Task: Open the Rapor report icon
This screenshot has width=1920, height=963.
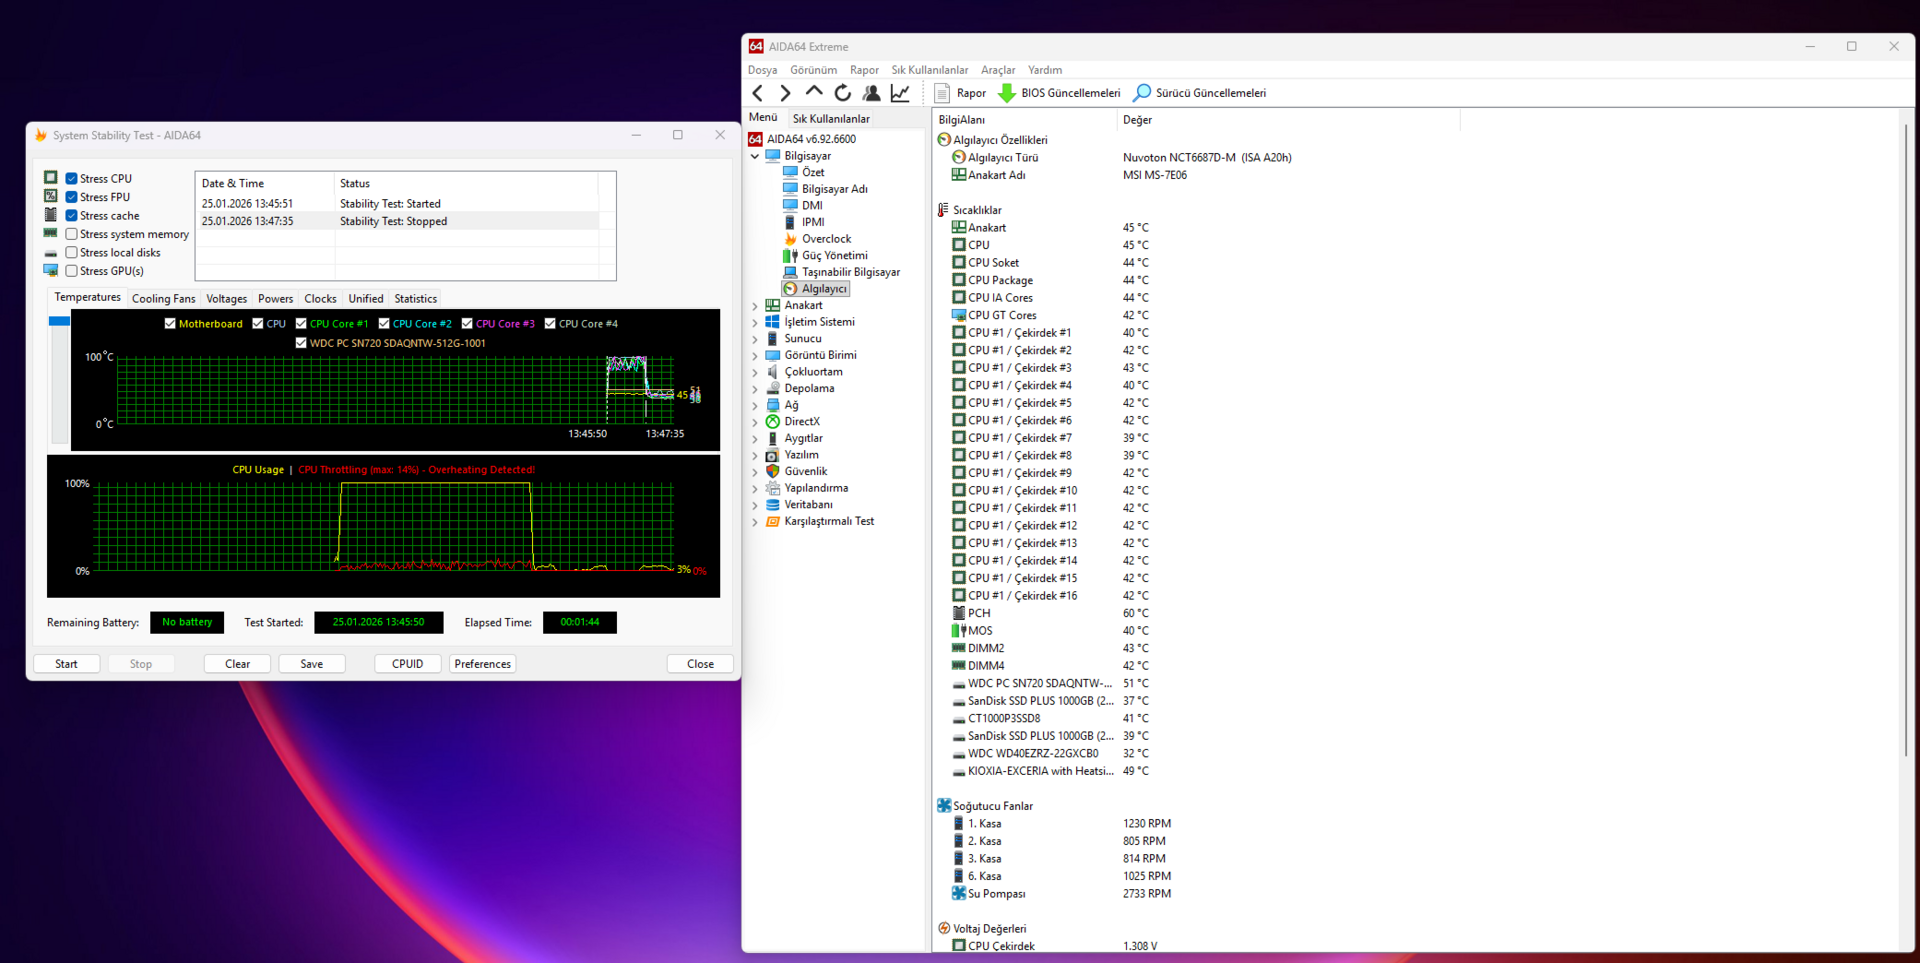Action: pyautogui.click(x=942, y=93)
